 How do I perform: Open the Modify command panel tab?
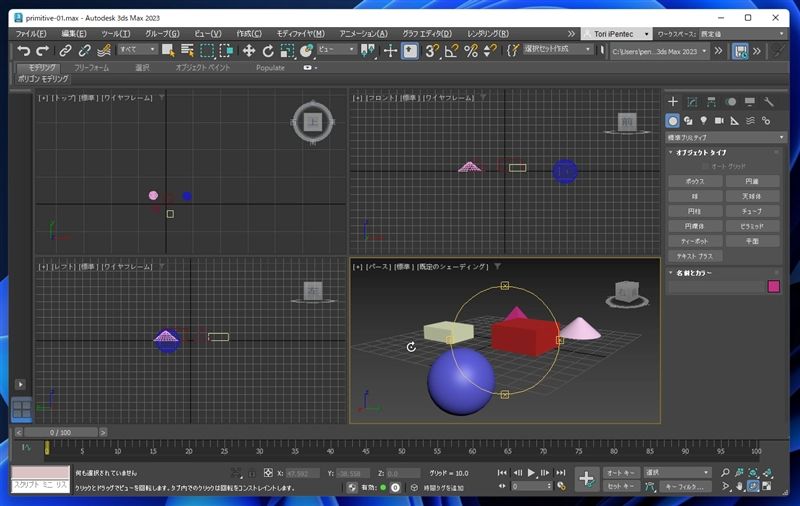692,102
